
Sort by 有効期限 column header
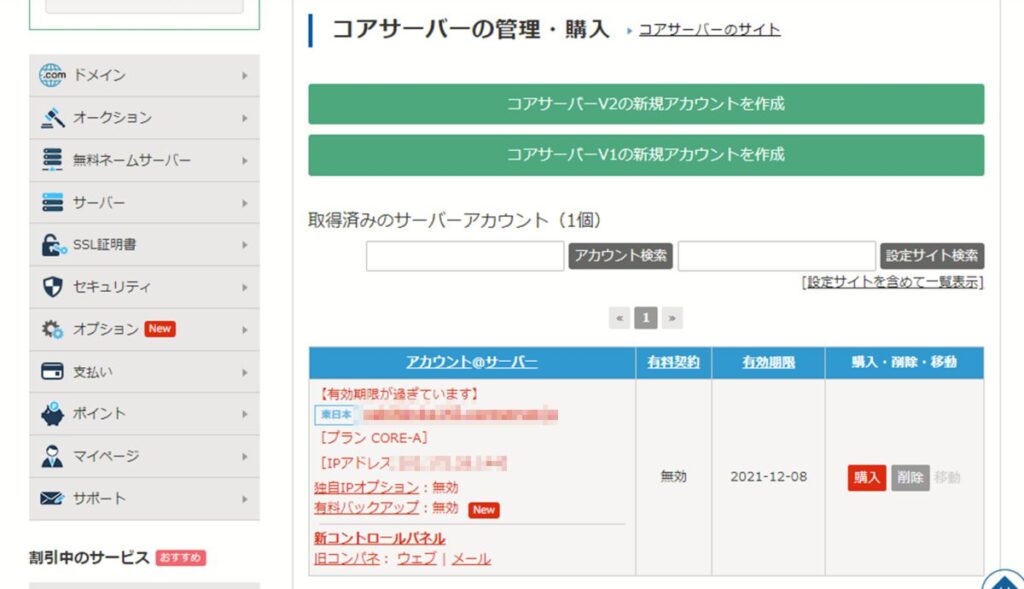[x=769, y=362]
